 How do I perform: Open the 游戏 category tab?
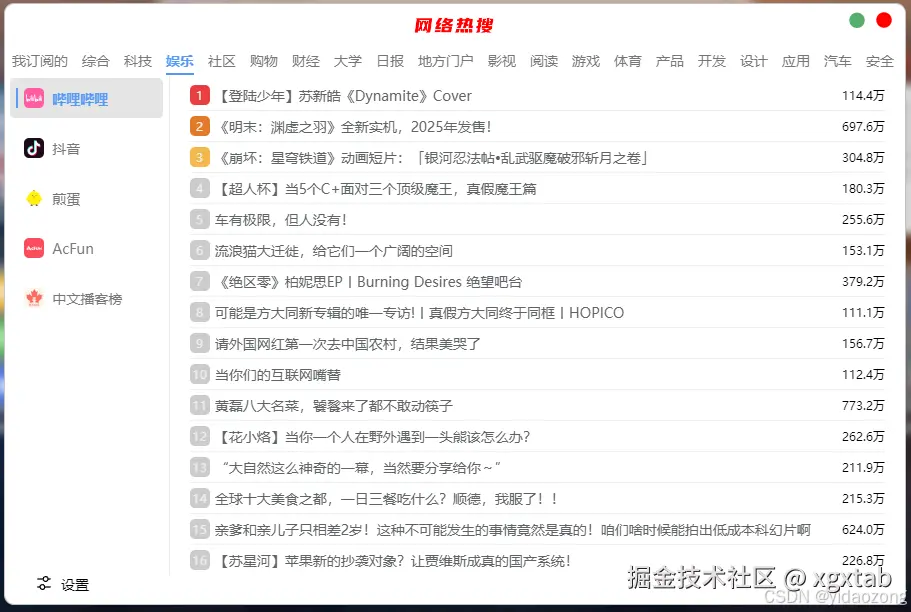tap(586, 61)
